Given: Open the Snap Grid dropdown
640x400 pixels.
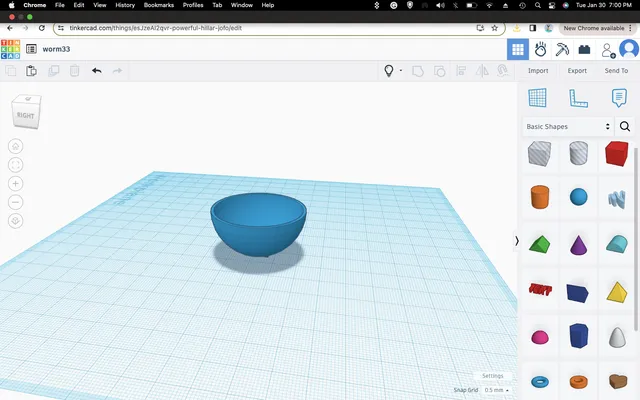Looking at the screenshot, I should click(496, 390).
